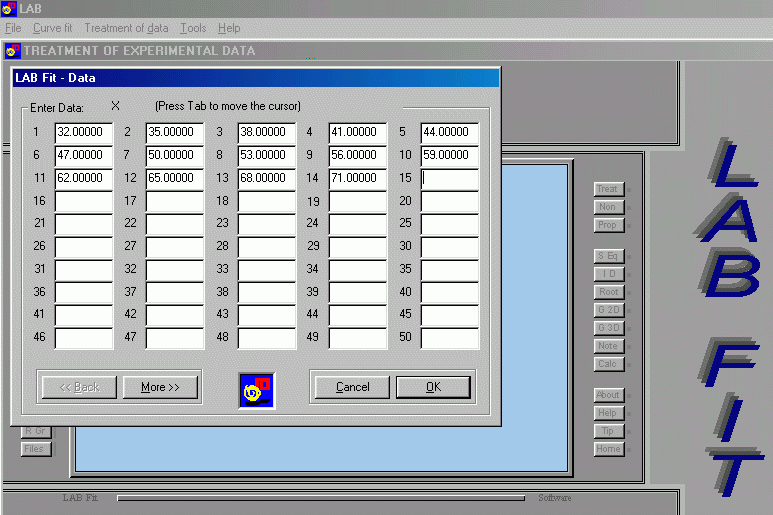Viewport: 773px width, 515px height.
Task: Click the Tip toolbar button
Action: 609,431
